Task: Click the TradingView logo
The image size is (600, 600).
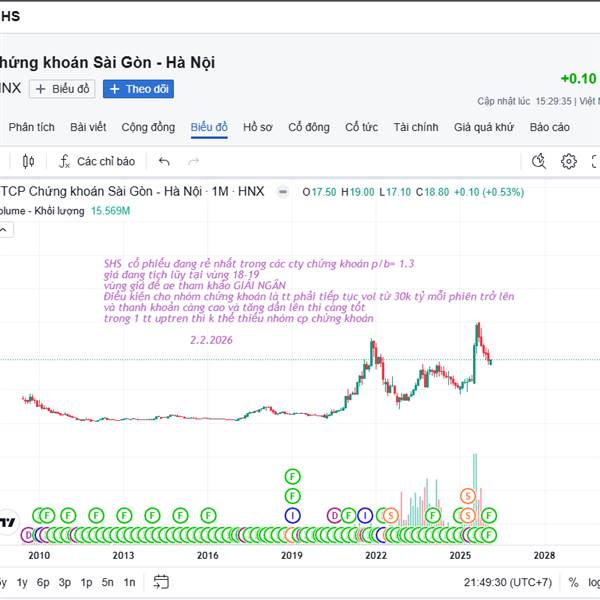Action: pyautogui.click(x=8, y=522)
